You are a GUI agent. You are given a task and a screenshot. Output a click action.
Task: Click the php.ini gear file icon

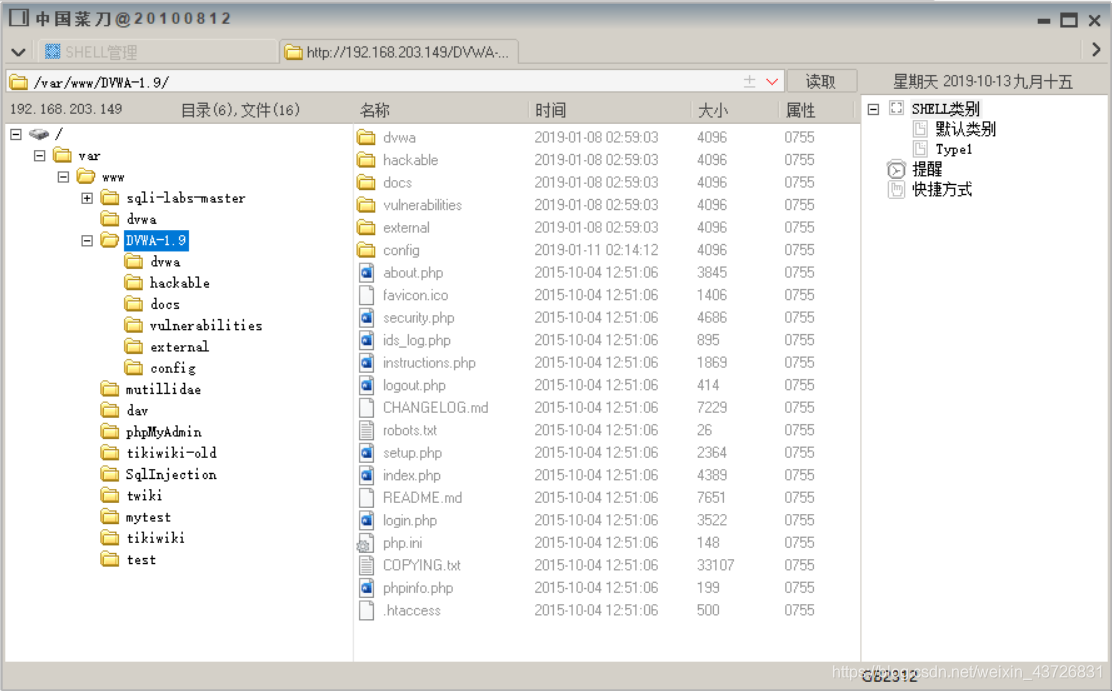tap(365, 543)
